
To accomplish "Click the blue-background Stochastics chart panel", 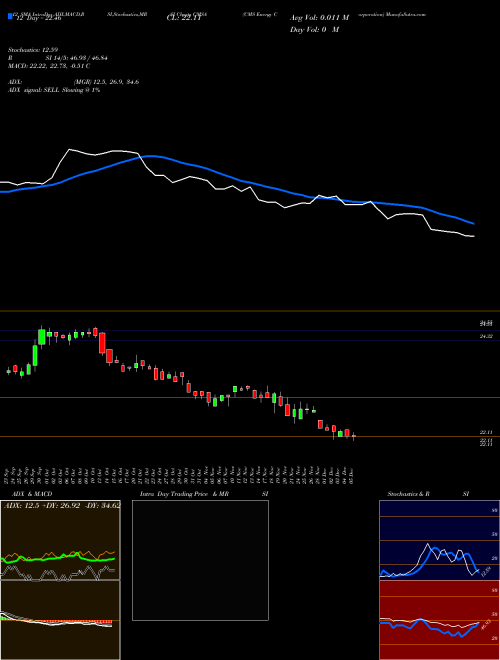I will (439, 540).
